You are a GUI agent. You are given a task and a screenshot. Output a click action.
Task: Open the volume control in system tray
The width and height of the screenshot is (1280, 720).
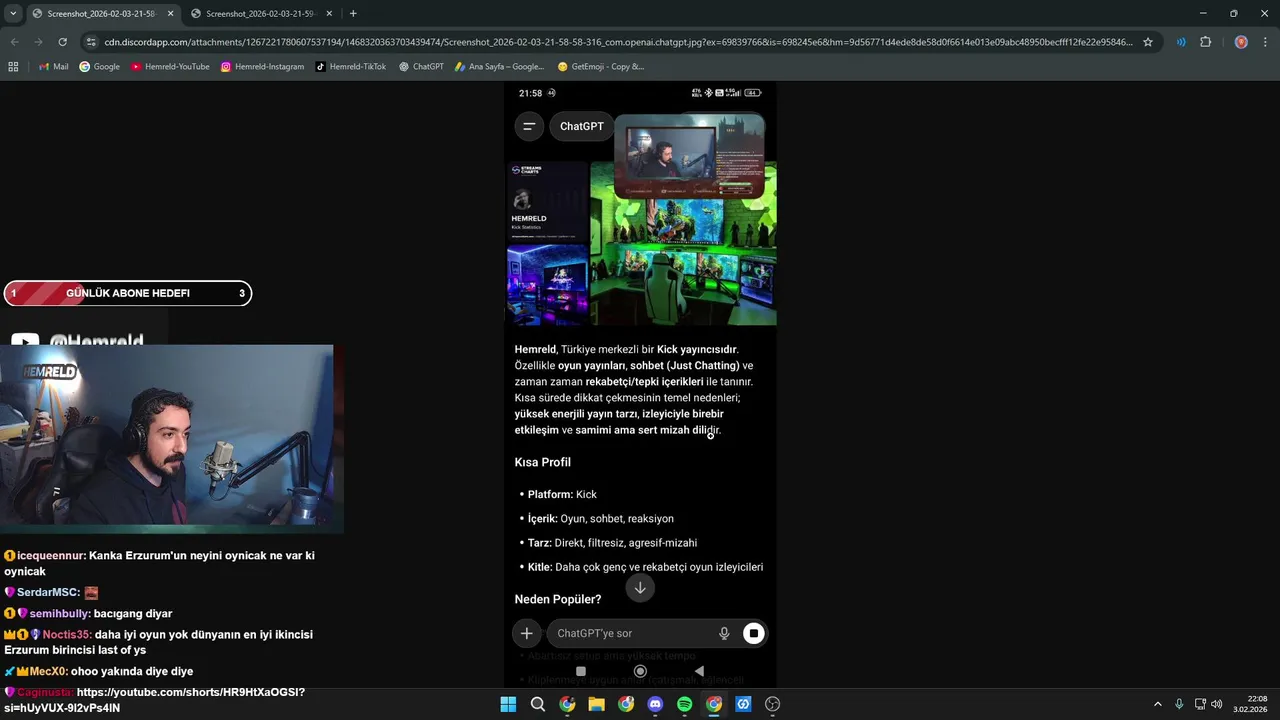pyautogui.click(x=1216, y=704)
